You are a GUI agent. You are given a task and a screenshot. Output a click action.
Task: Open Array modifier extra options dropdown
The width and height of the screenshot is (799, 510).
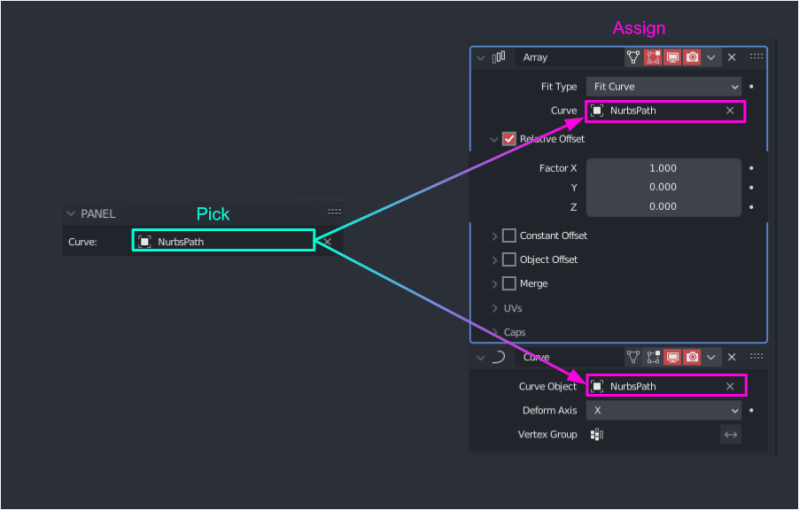tap(711, 58)
